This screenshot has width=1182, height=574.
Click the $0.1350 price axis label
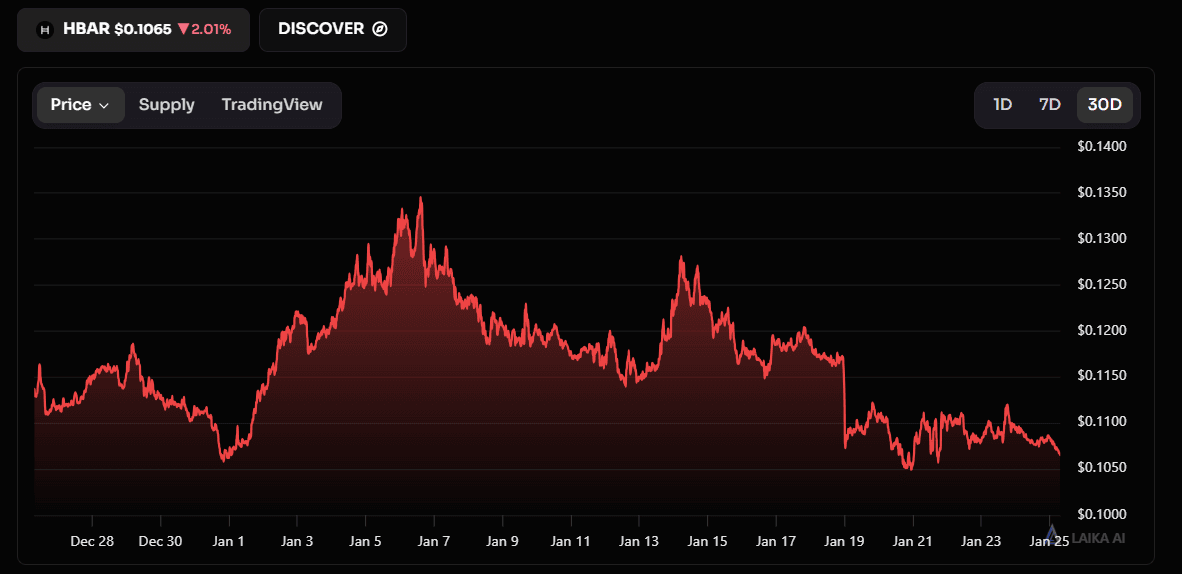[x=1102, y=193]
